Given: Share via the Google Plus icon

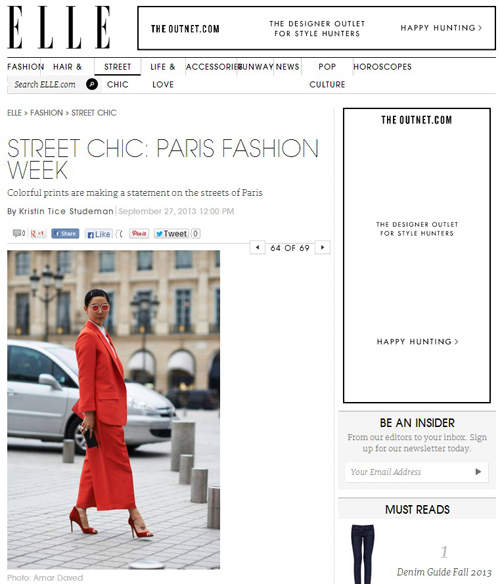Looking at the screenshot, I should click(x=38, y=234).
